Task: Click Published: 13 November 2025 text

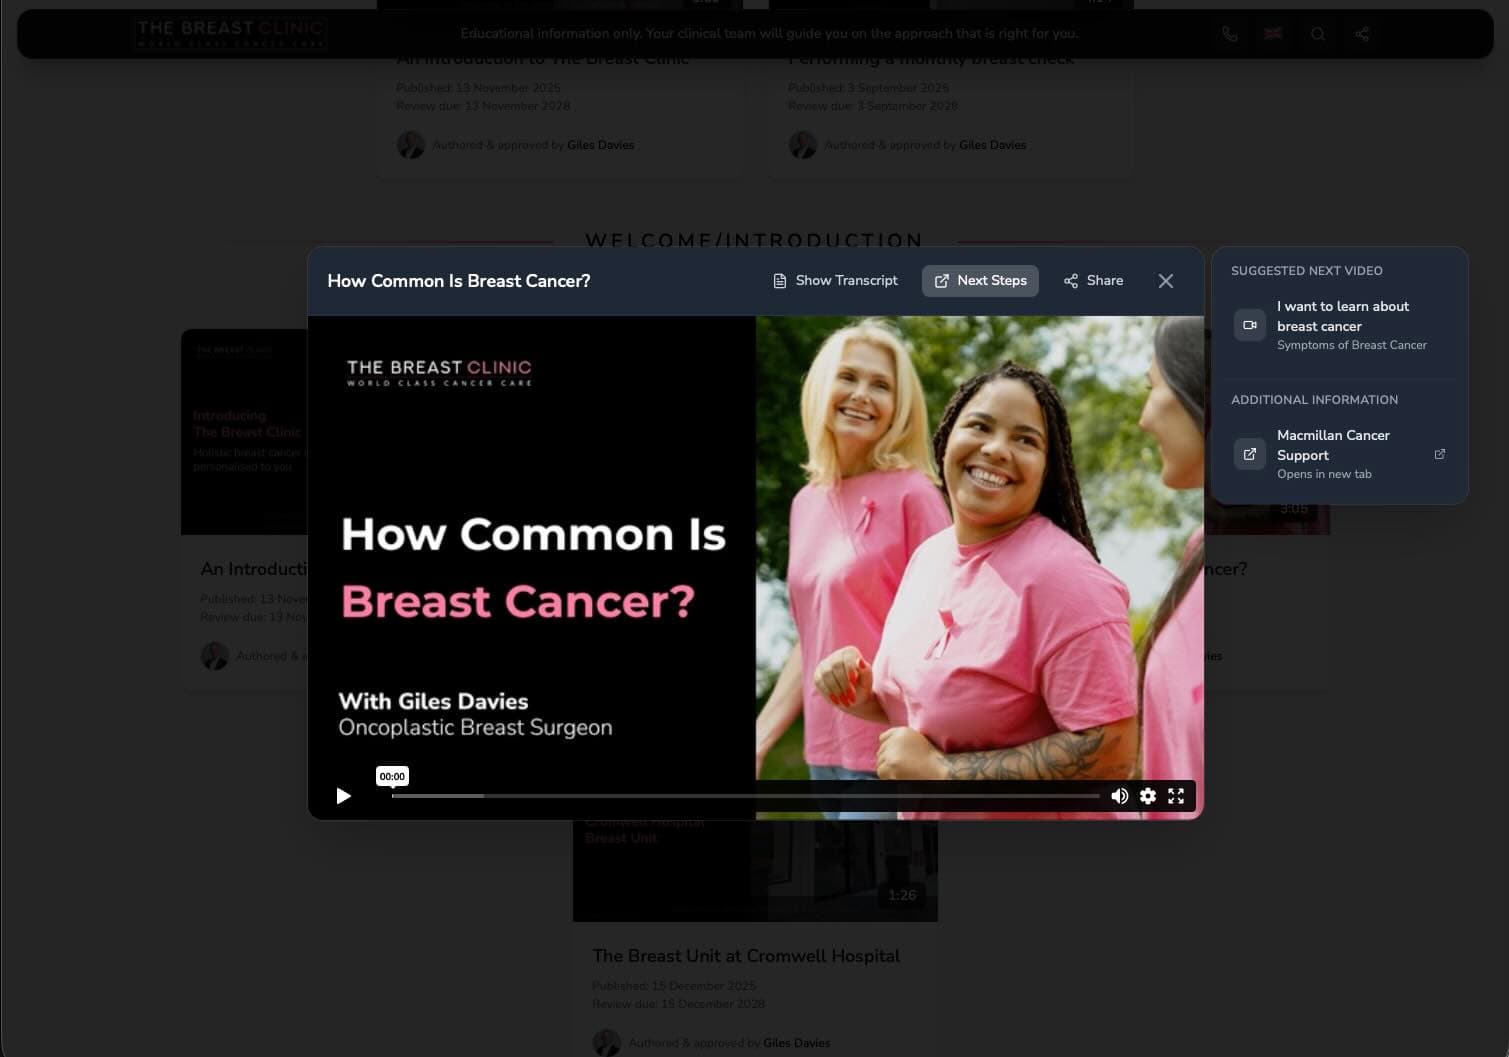Action: pyautogui.click(x=478, y=88)
